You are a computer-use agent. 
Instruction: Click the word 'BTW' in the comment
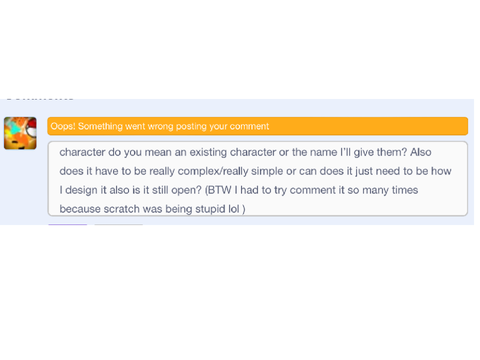pos(219,190)
